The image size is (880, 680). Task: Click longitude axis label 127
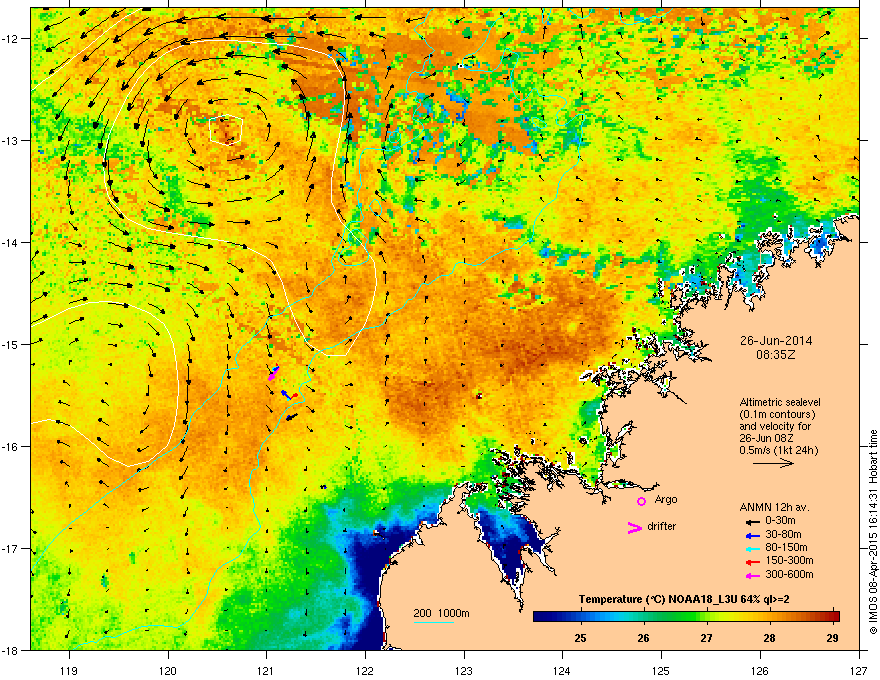tap(859, 671)
